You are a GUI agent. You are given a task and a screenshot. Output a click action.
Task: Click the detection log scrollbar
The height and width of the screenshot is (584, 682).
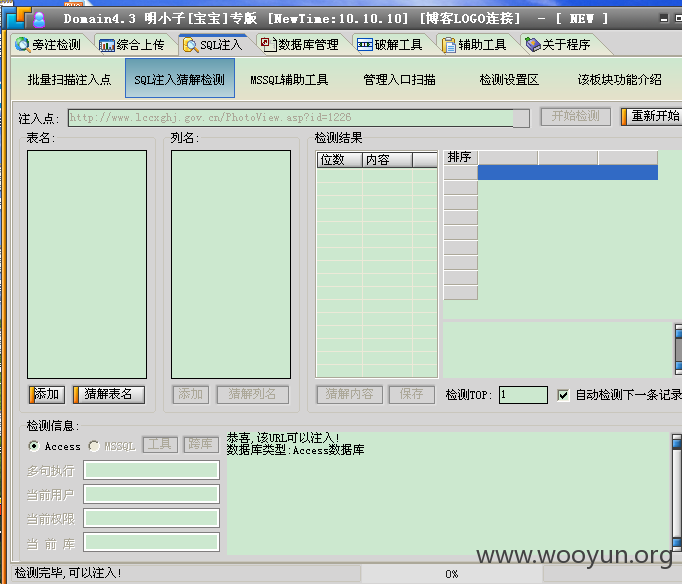click(676, 493)
